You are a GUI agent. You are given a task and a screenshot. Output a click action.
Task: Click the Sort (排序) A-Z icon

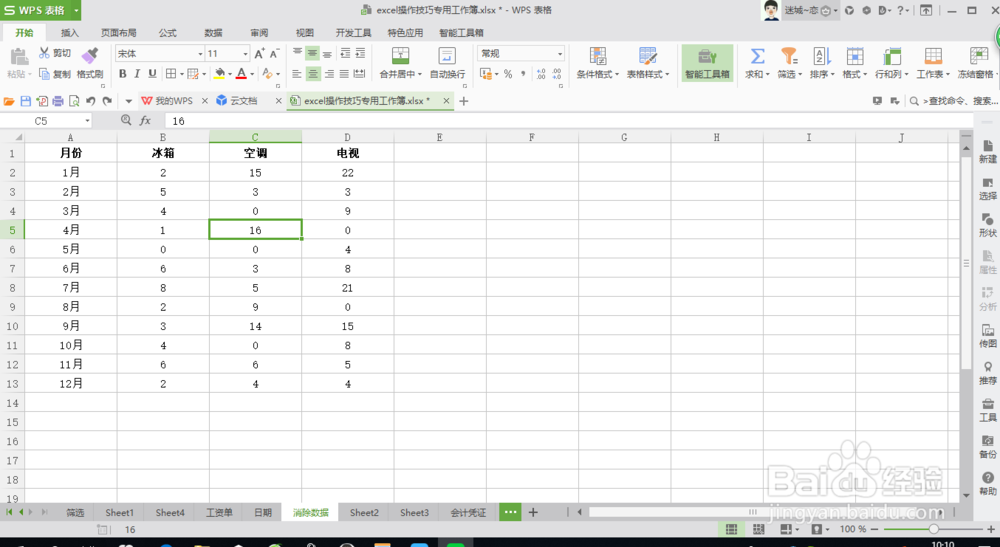[821, 56]
